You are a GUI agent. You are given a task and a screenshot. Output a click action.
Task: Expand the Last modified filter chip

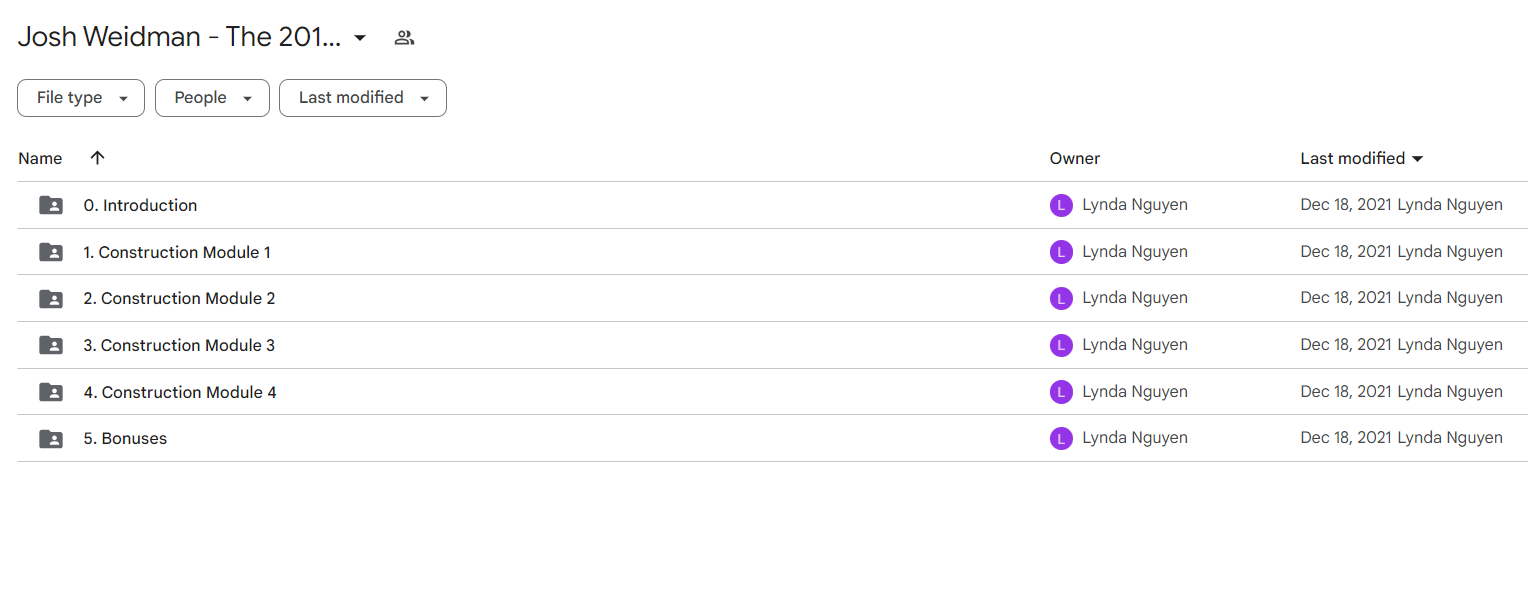(x=363, y=98)
